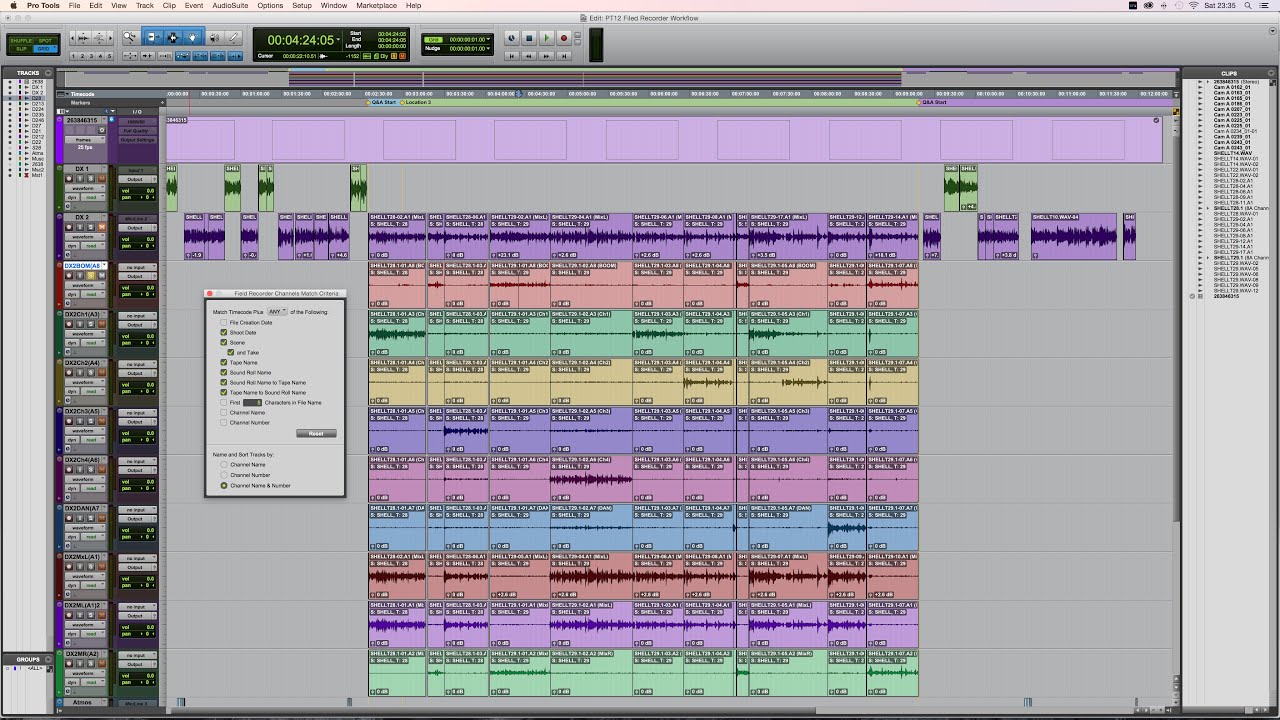Screen dimensions: 1280x720
Task: Toggle the Online button in the transport
Action: (x=511, y=38)
